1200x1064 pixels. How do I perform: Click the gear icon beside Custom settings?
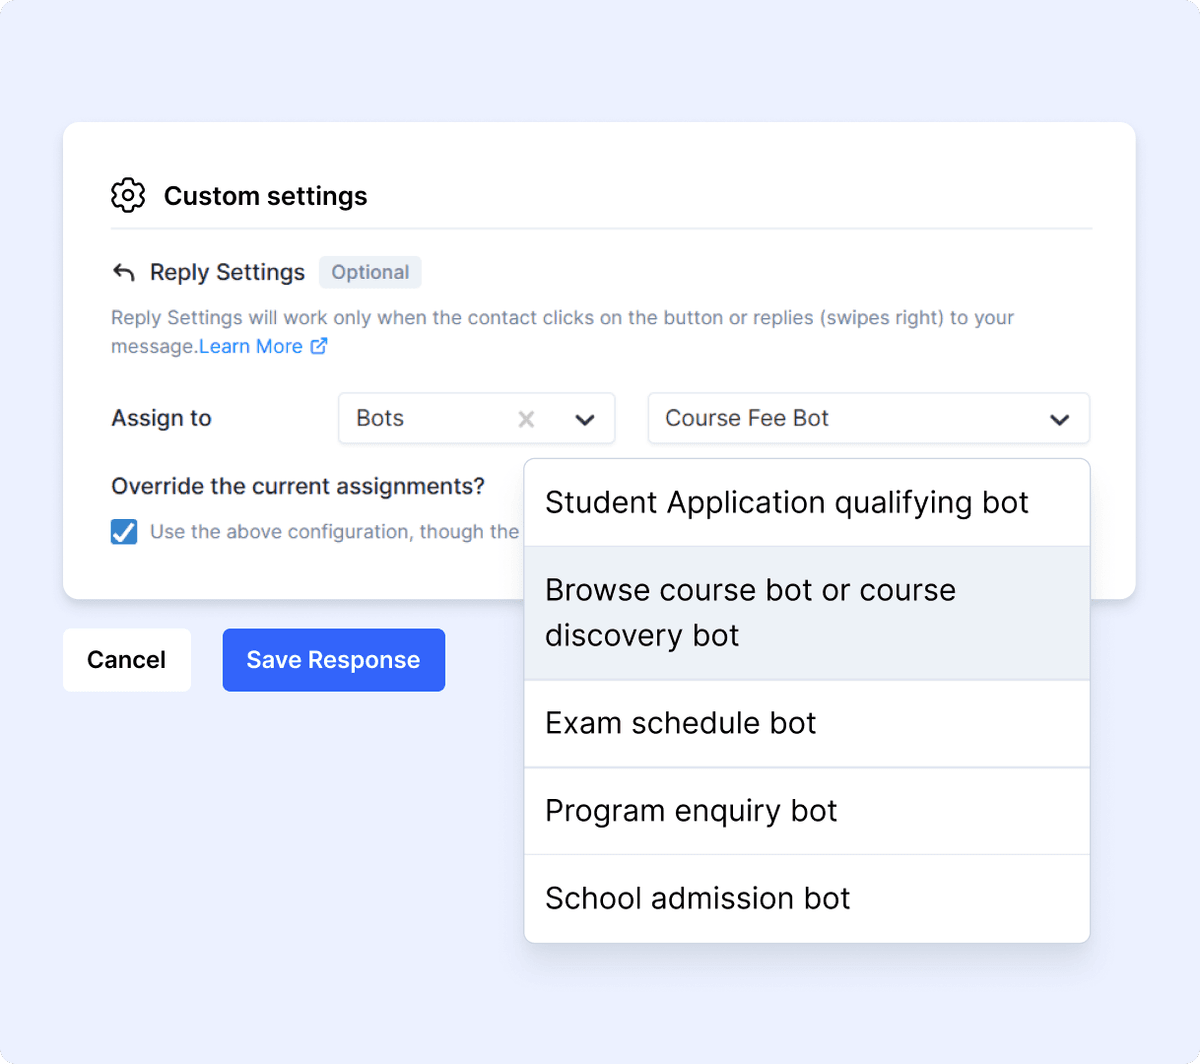[x=128, y=195]
